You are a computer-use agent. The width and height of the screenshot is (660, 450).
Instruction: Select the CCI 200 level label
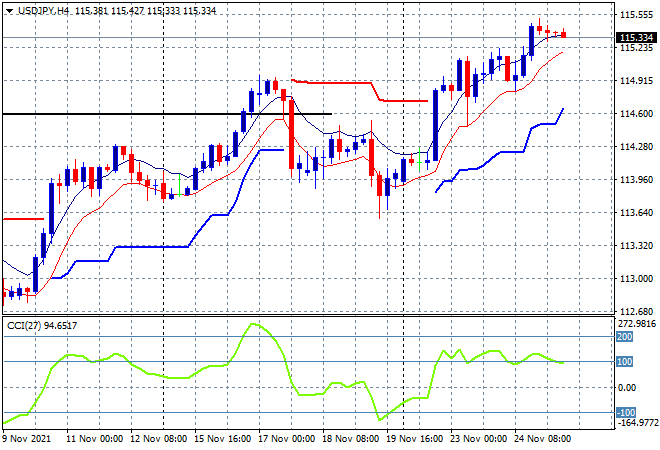[624, 337]
